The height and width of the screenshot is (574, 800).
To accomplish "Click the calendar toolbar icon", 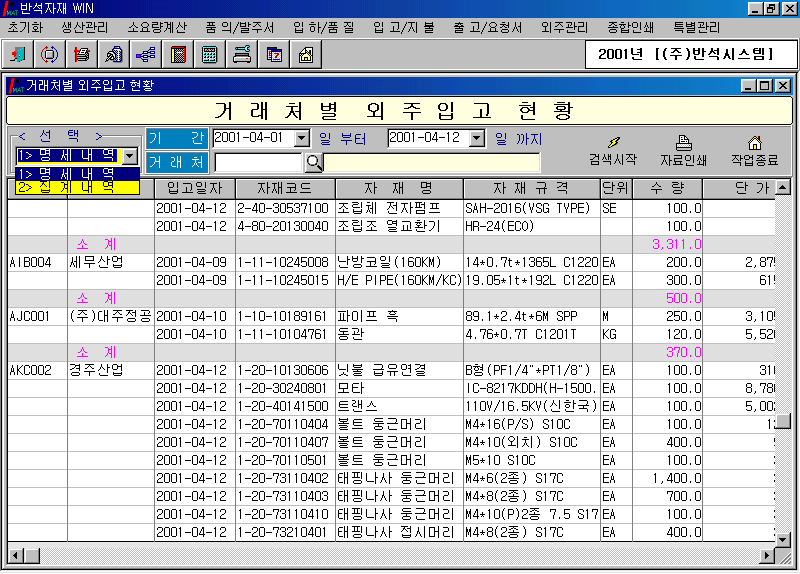I will tap(273, 54).
